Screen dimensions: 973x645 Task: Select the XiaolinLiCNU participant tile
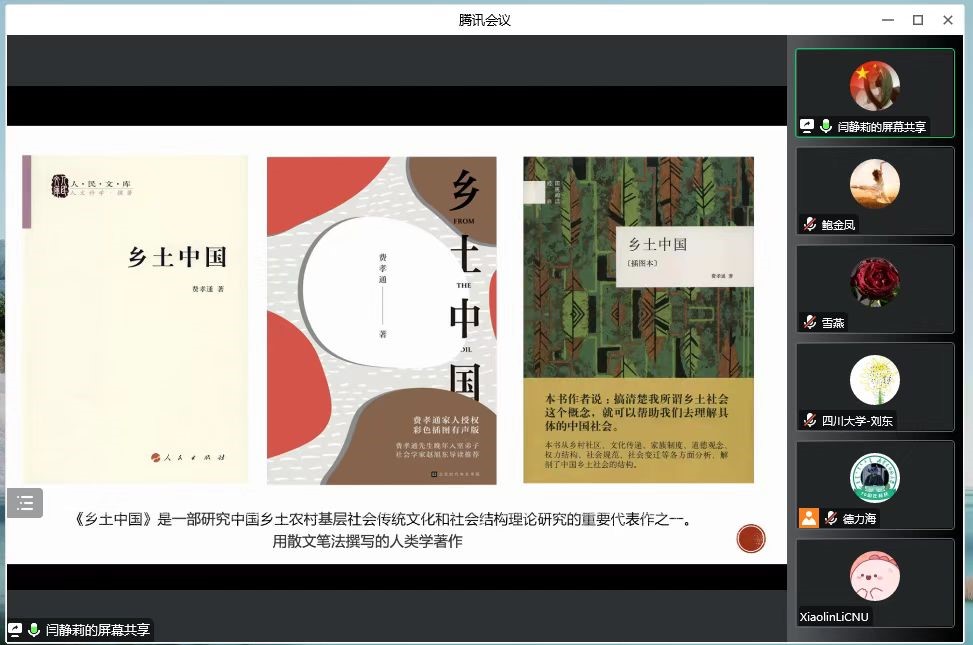874,582
